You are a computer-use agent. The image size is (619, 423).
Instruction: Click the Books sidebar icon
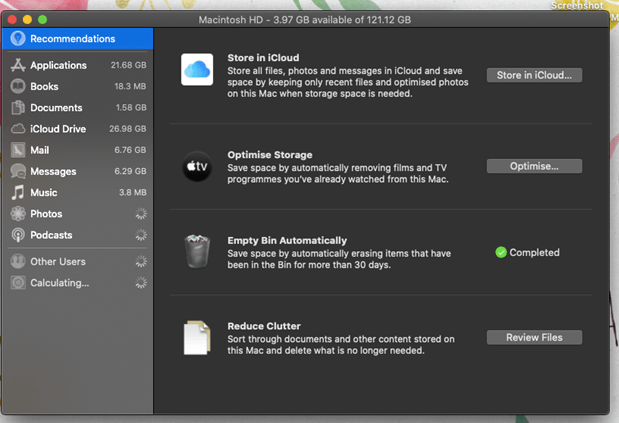coord(18,86)
